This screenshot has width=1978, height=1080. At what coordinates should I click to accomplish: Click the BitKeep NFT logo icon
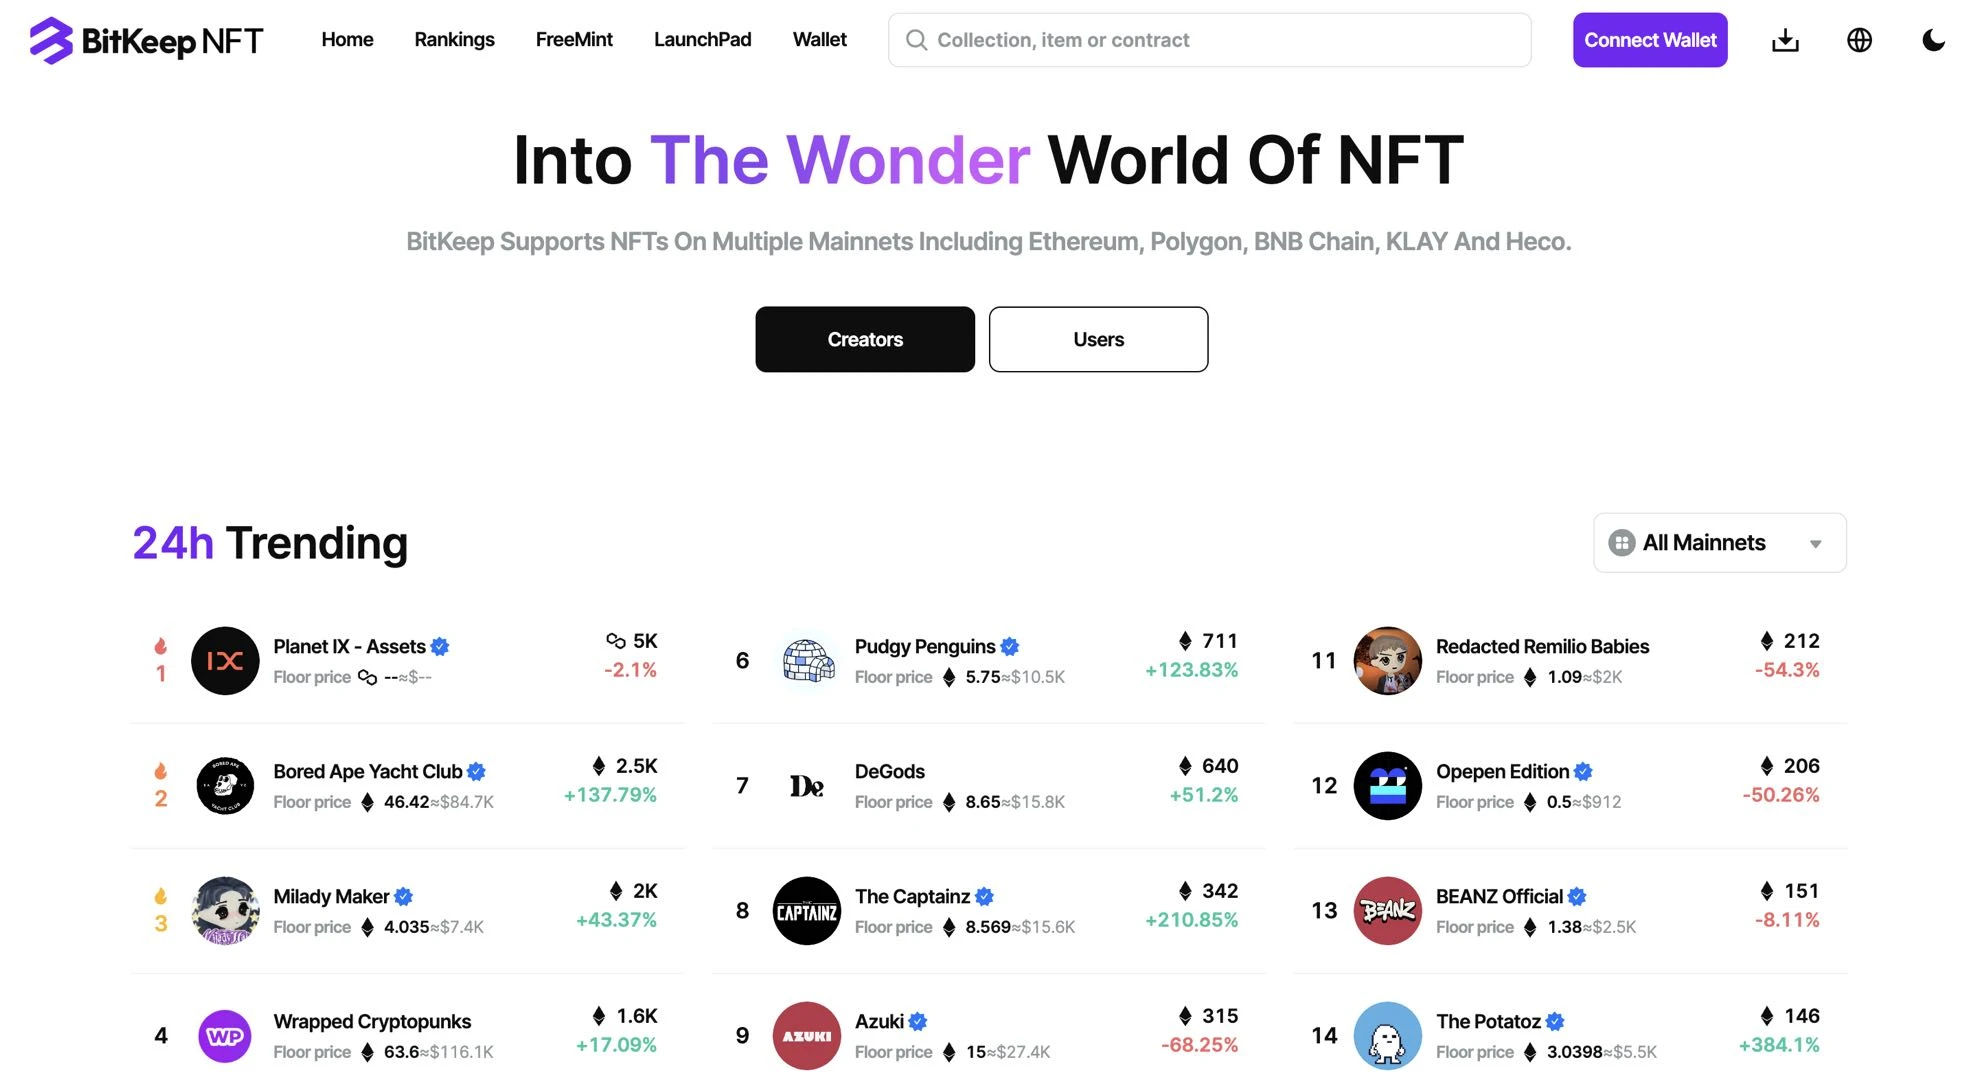[x=45, y=37]
